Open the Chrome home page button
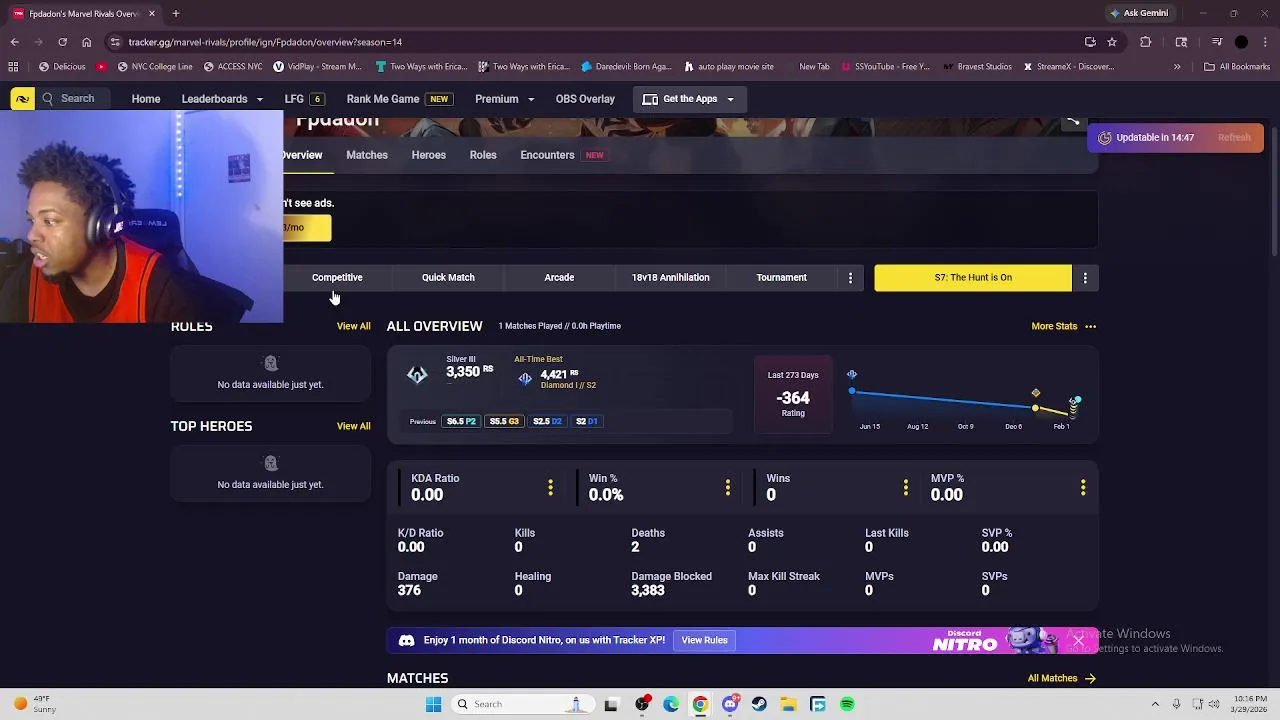This screenshot has height=720, width=1280. [86, 42]
